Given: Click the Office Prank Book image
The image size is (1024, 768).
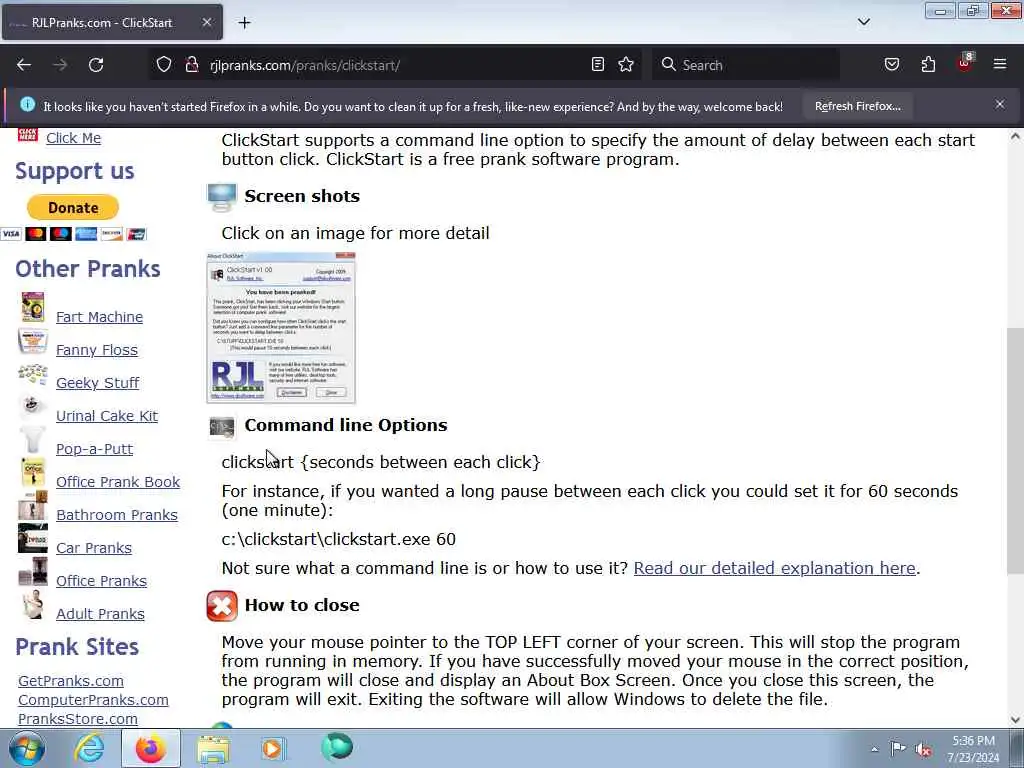Looking at the screenshot, I should point(32,472).
